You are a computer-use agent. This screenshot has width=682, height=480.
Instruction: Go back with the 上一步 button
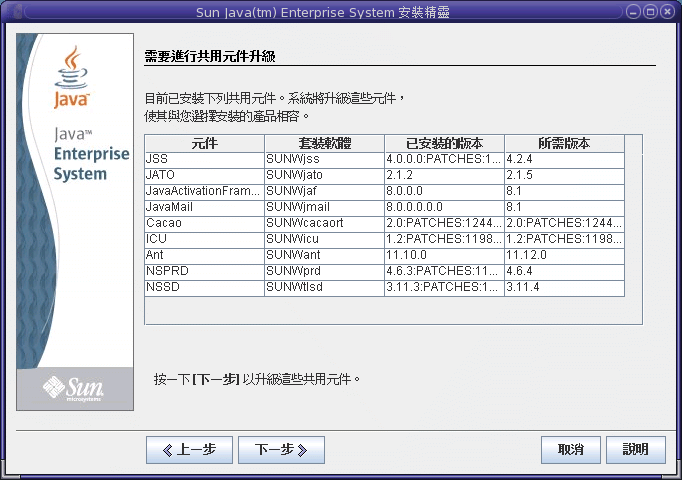click(189, 450)
